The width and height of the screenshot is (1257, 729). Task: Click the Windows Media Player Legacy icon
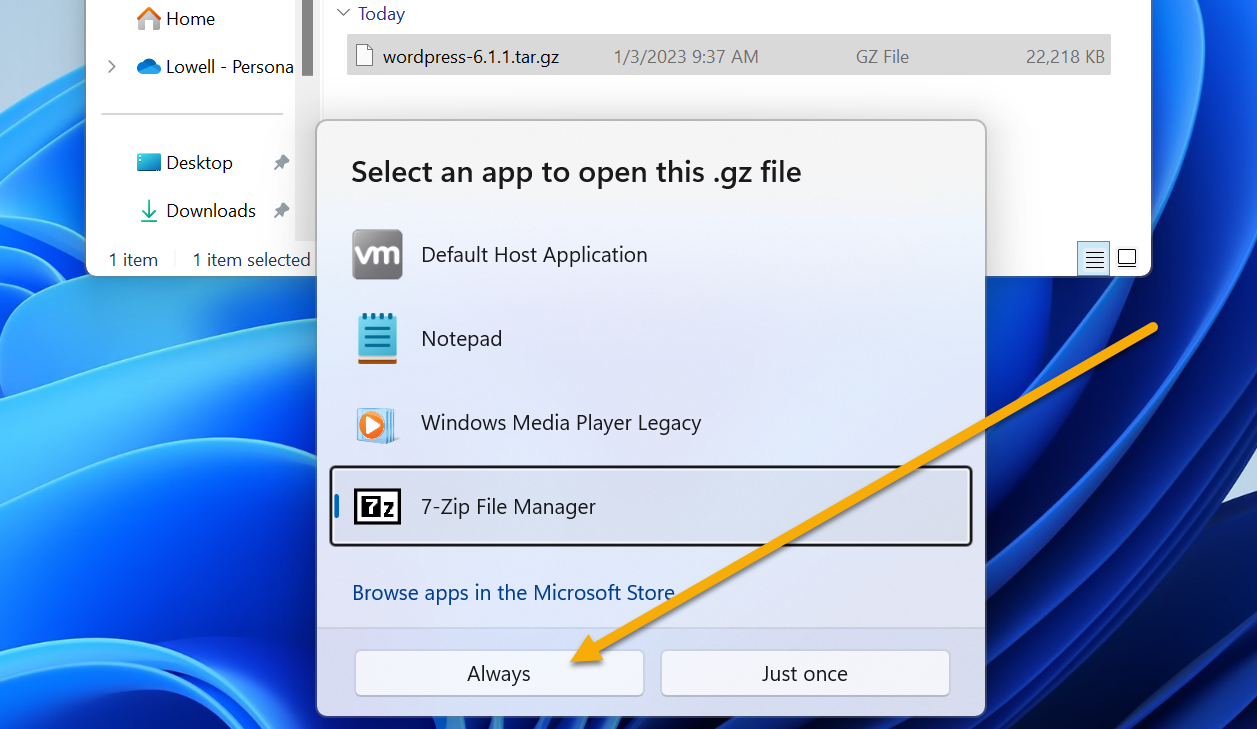[x=377, y=422]
